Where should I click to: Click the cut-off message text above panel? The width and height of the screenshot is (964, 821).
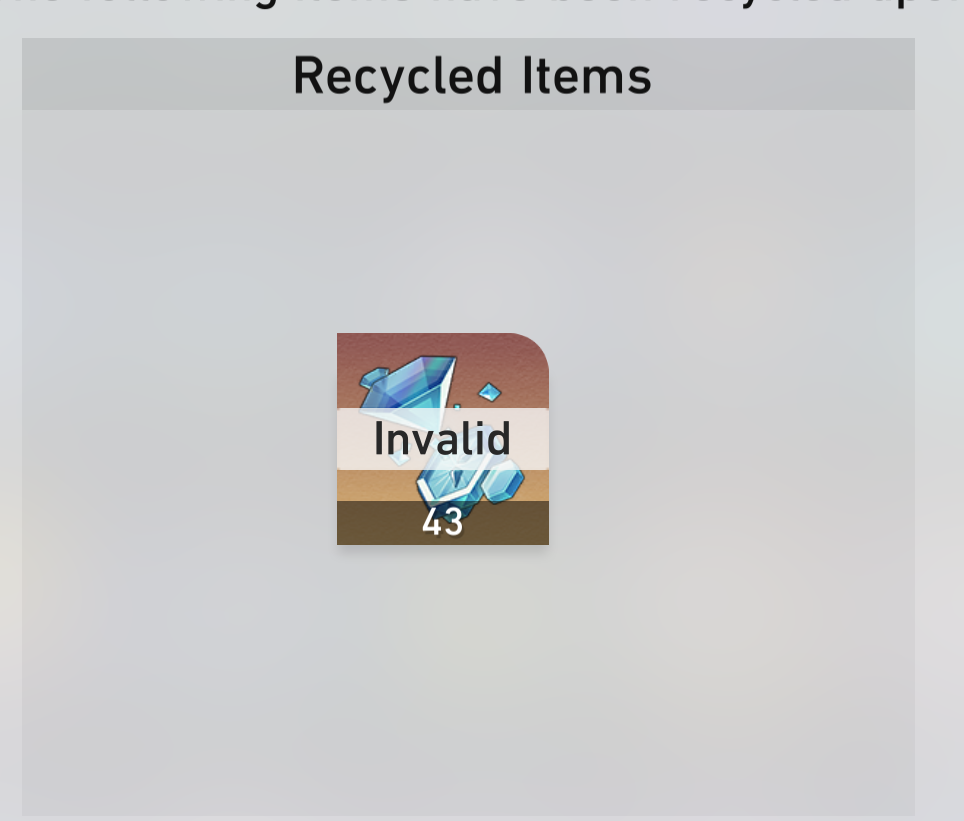pyautogui.click(x=482, y=5)
